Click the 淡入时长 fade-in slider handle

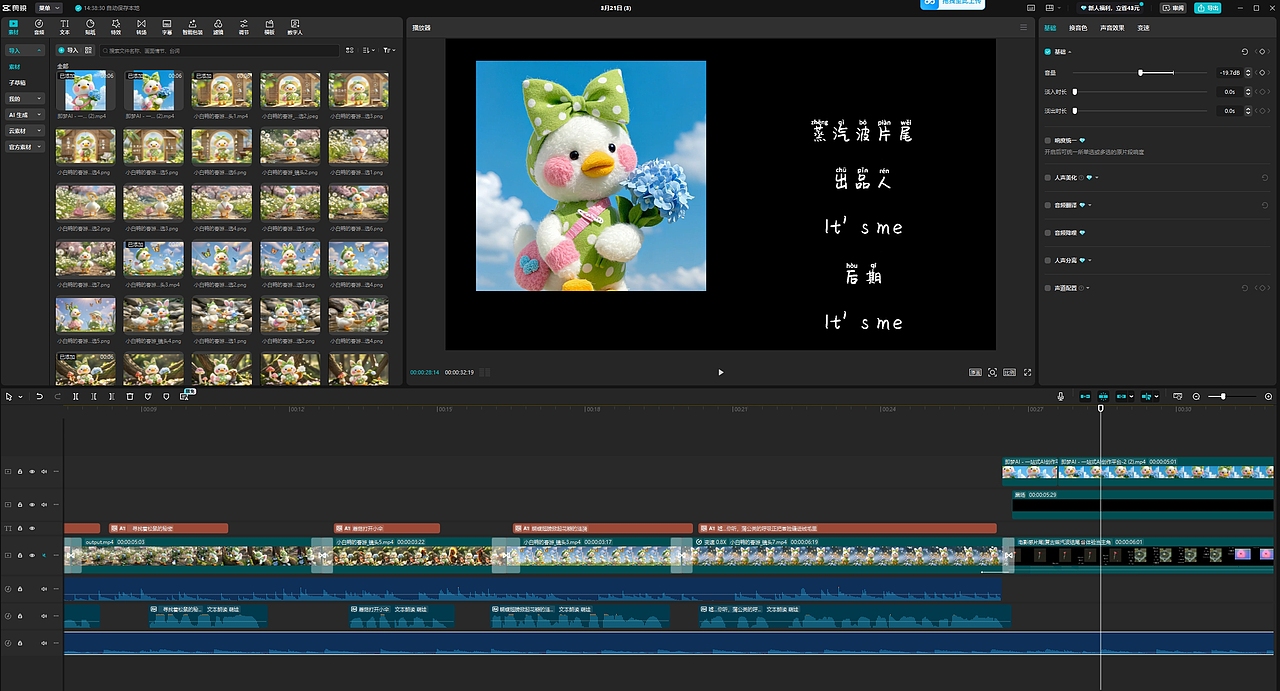point(1075,92)
